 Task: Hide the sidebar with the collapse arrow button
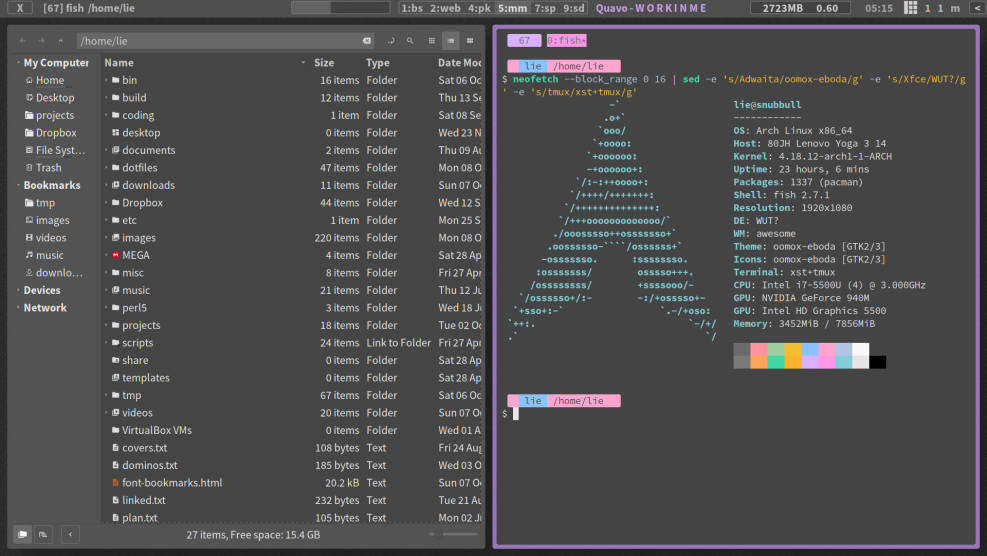pos(70,535)
